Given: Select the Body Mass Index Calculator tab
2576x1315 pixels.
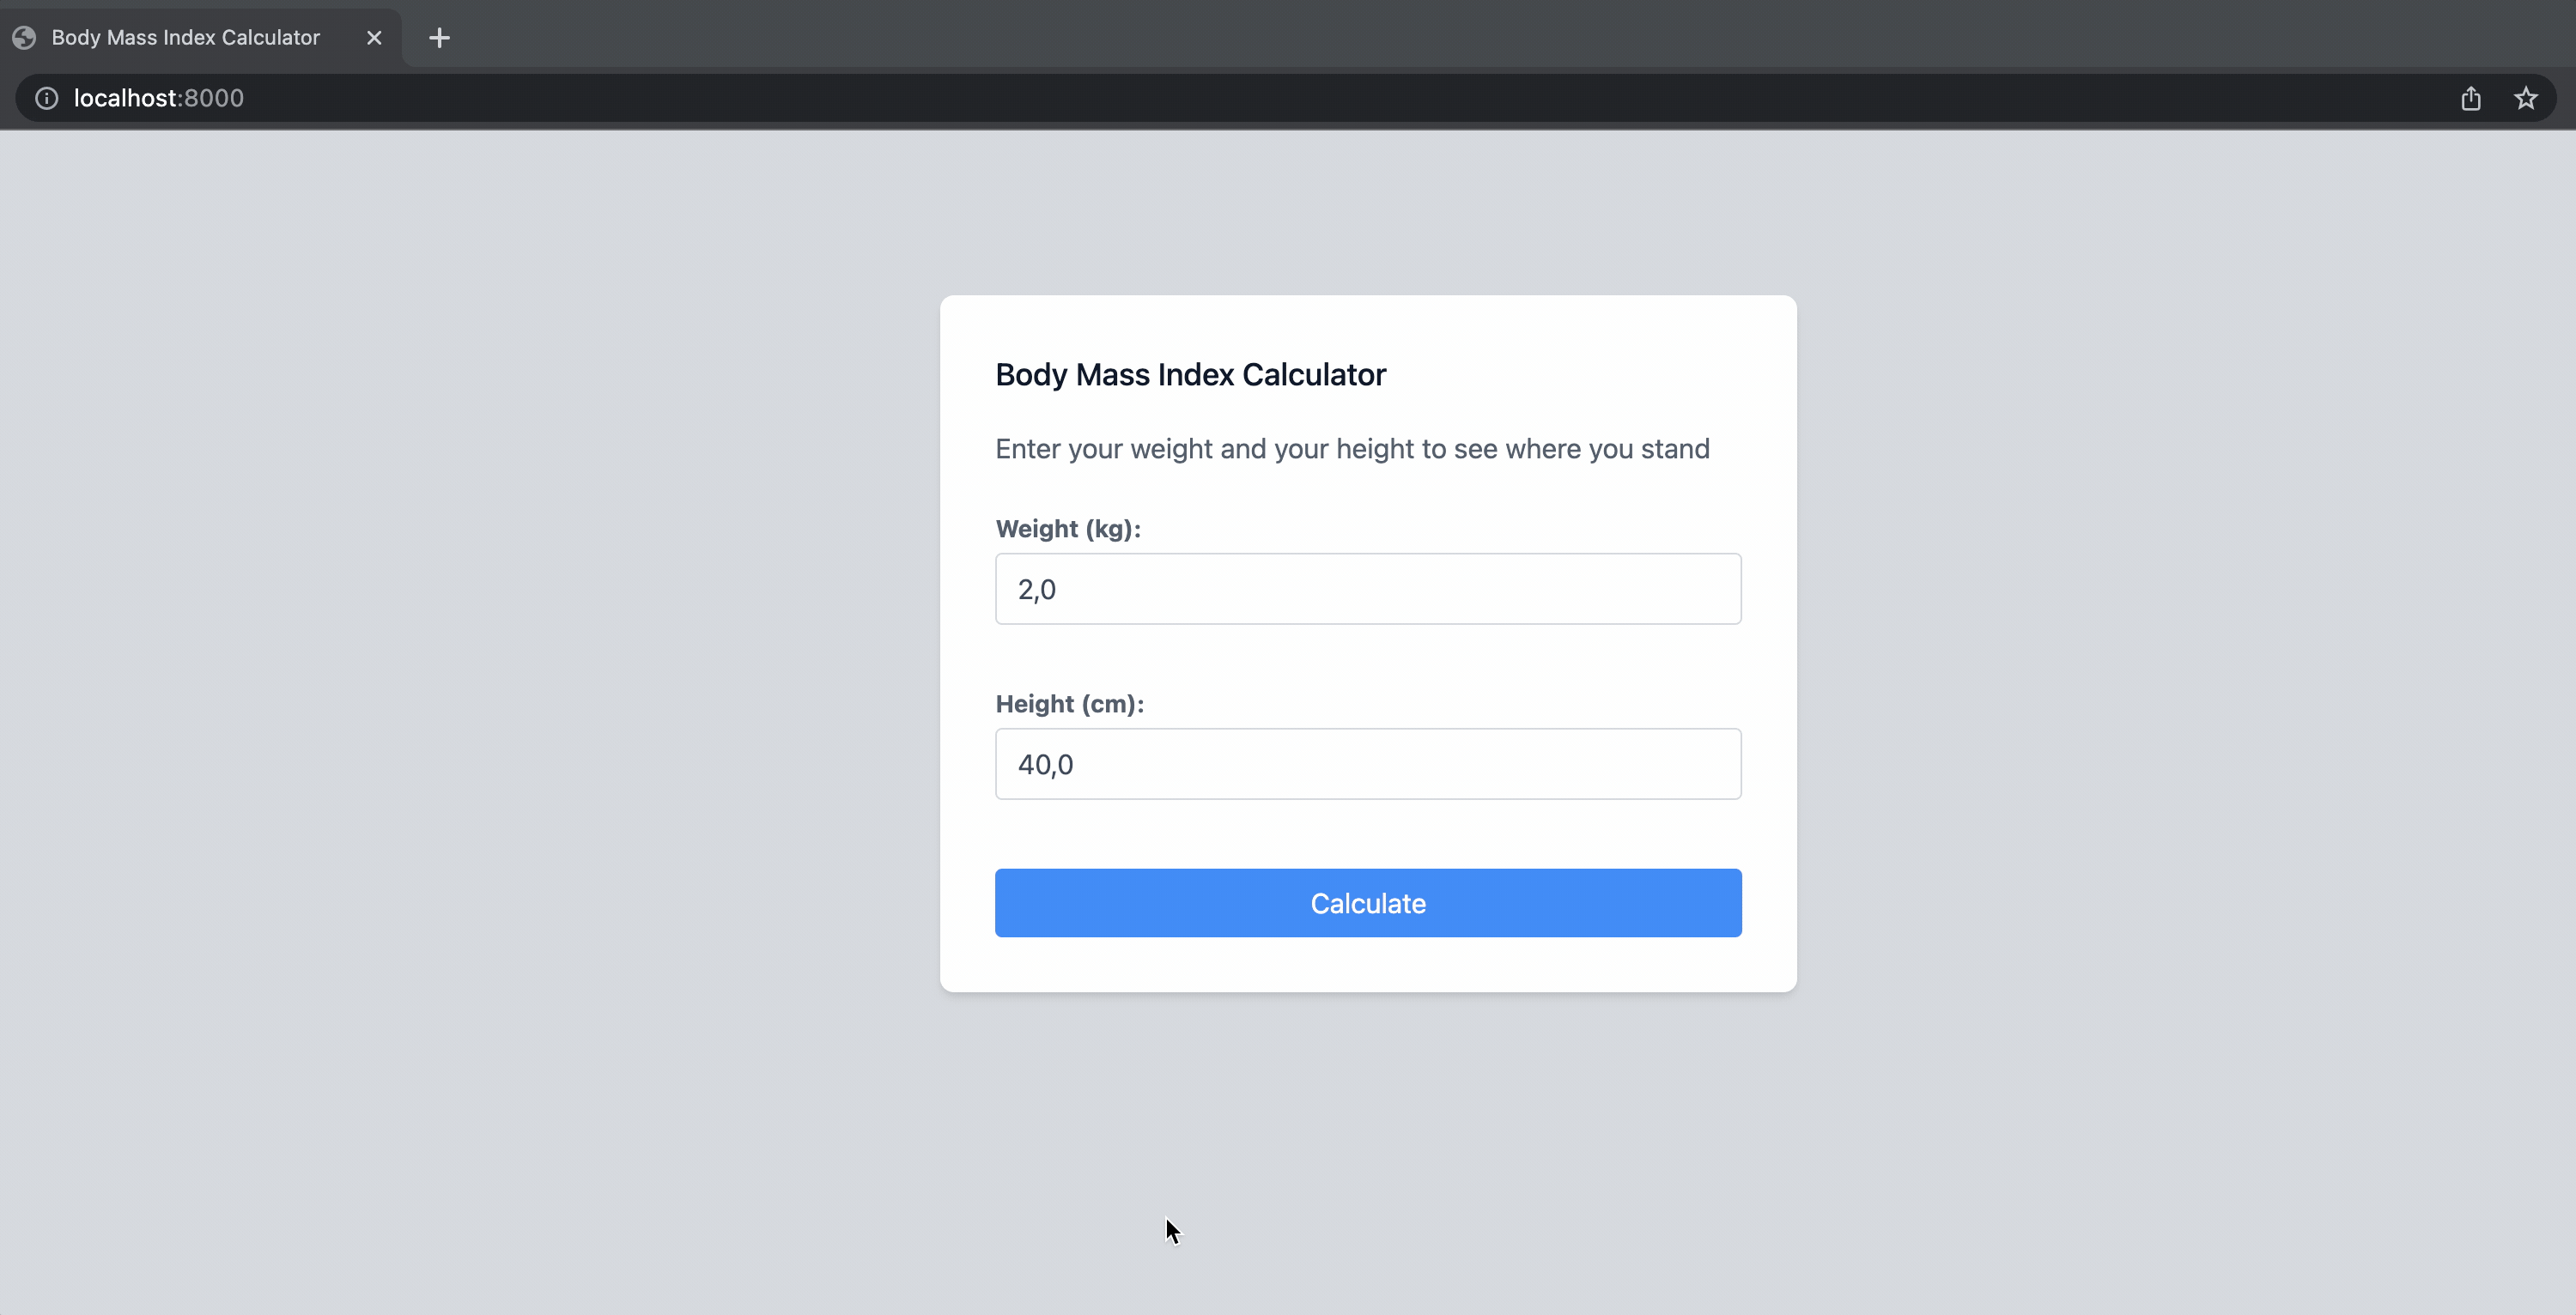Looking at the screenshot, I should (185, 37).
